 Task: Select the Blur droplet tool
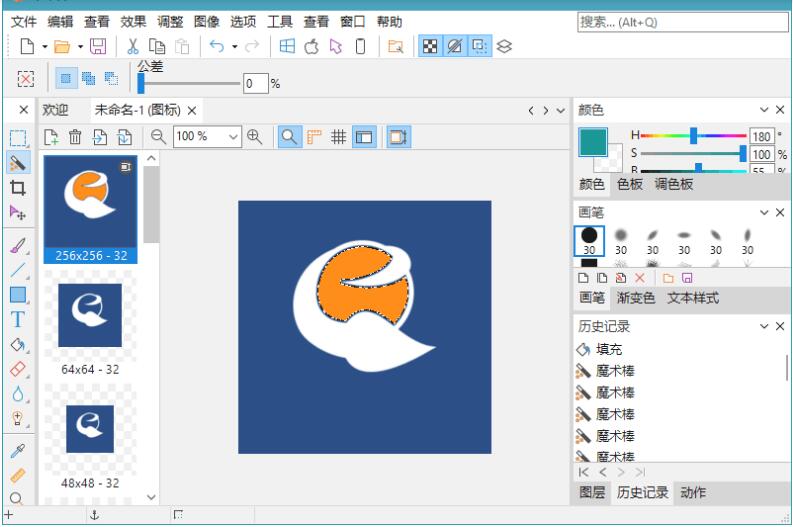click(x=18, y=393)
